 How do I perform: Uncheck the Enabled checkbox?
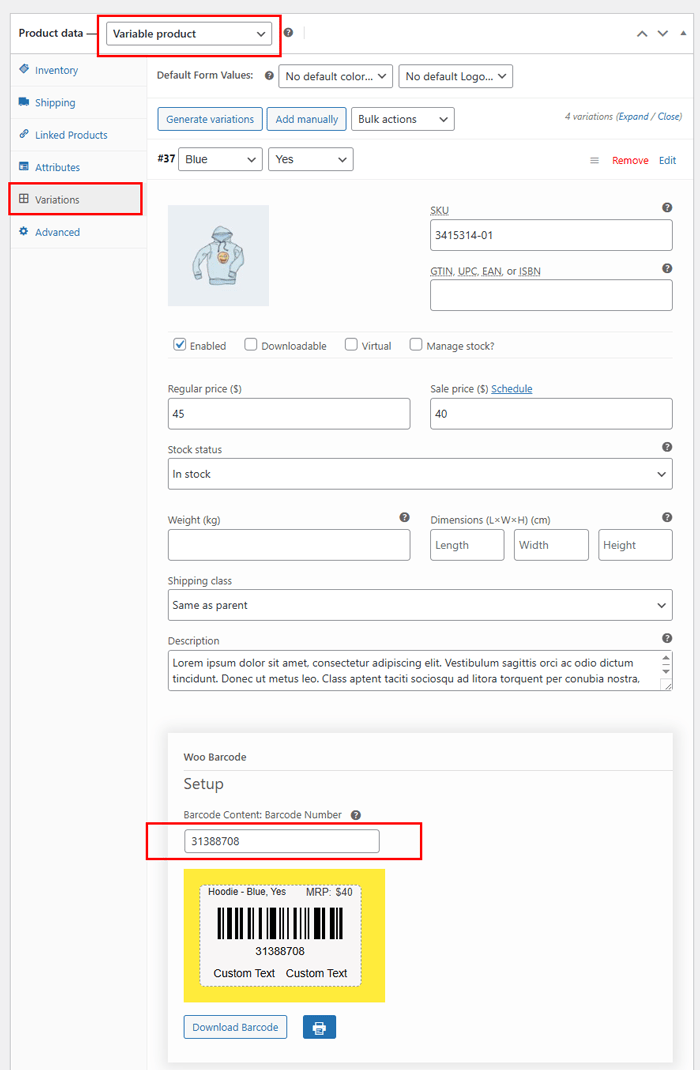click(180, 345)
